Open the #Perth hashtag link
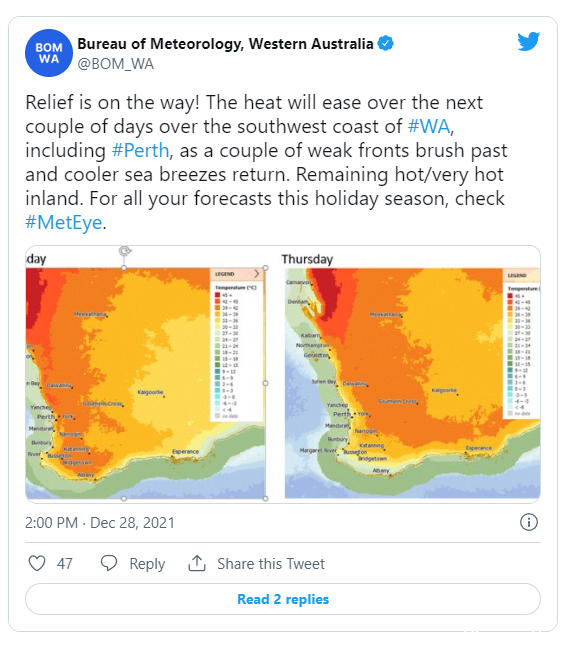573x650 pixels. pos(141,150)
